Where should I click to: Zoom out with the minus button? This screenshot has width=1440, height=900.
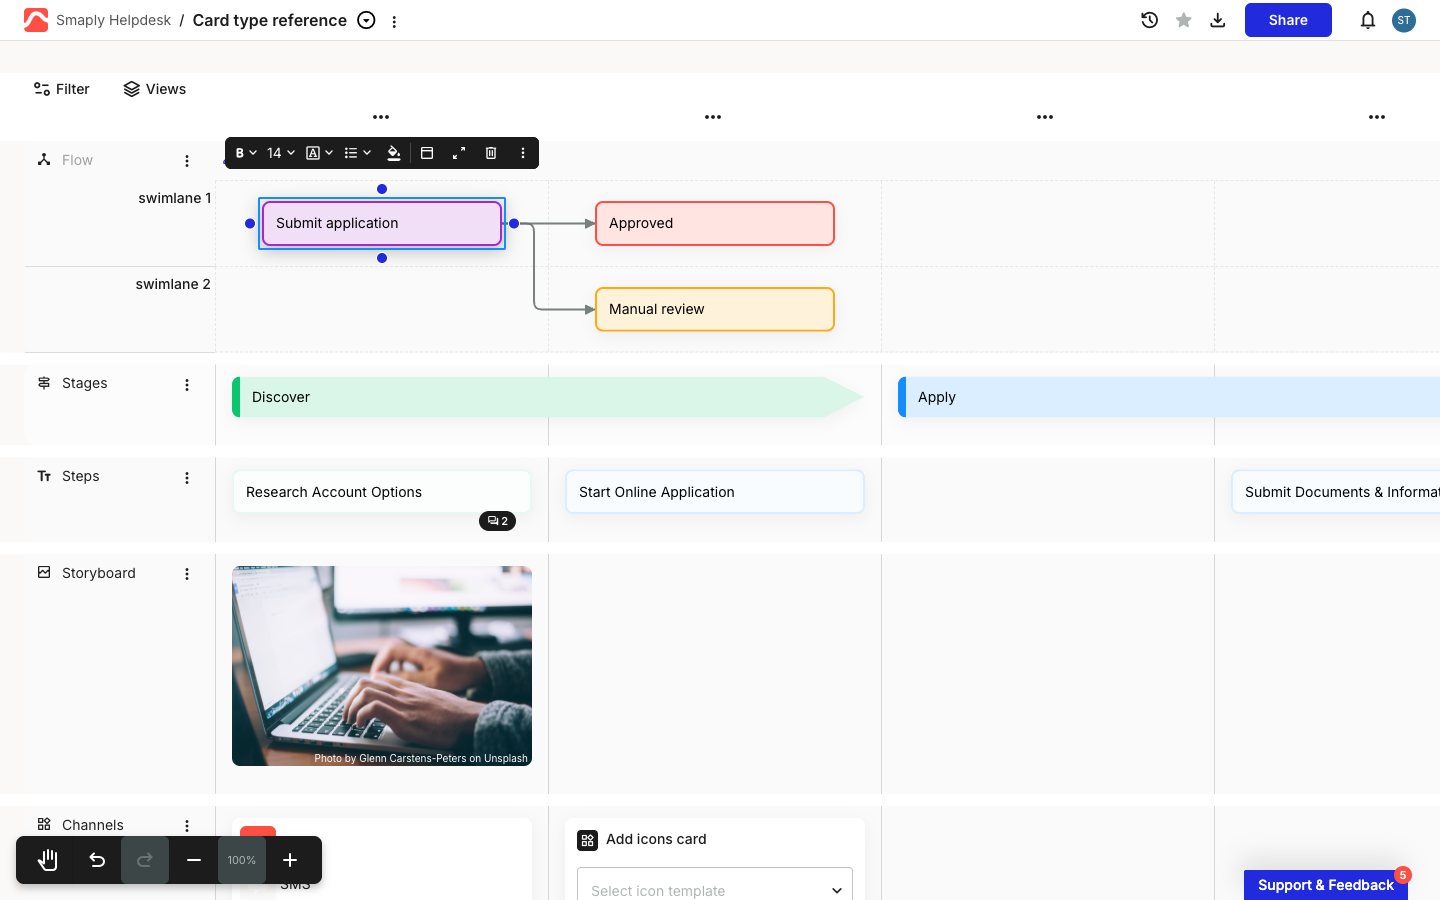tap(194, 860)
